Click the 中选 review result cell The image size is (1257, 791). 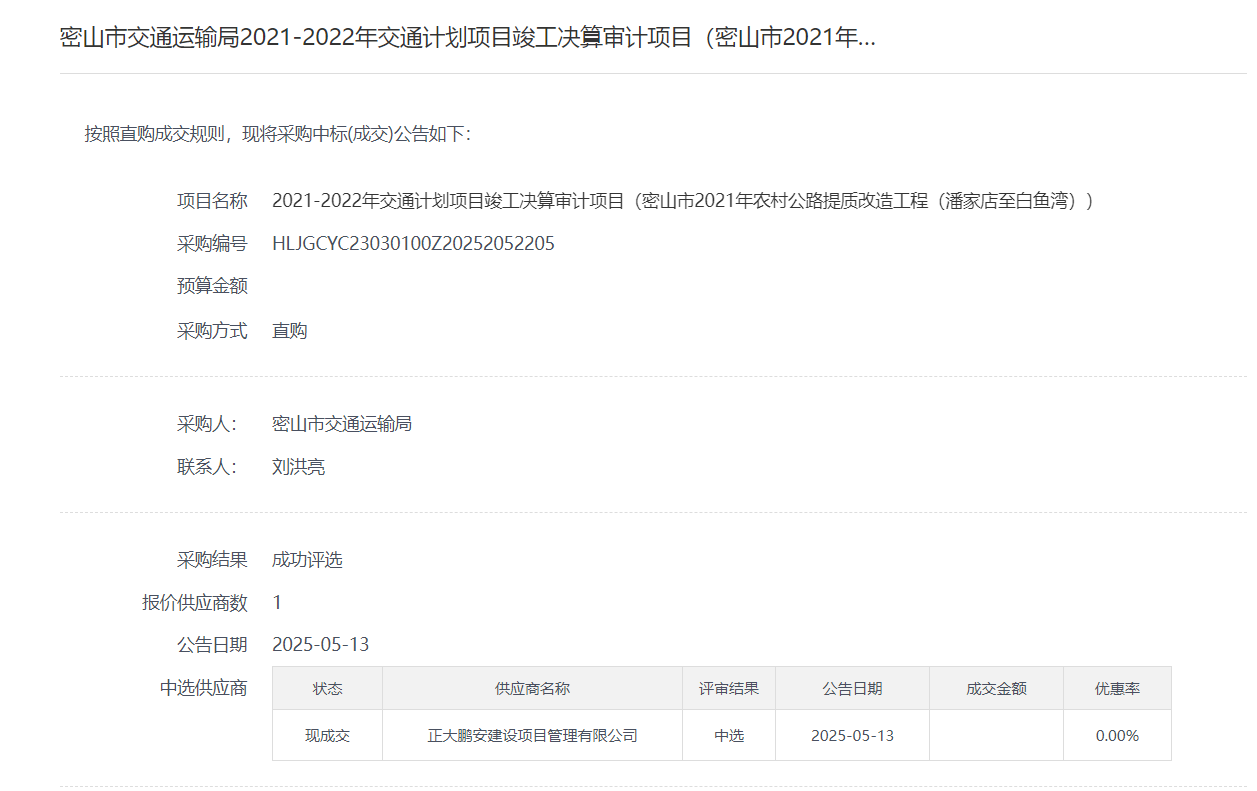(x=728, y=736)
